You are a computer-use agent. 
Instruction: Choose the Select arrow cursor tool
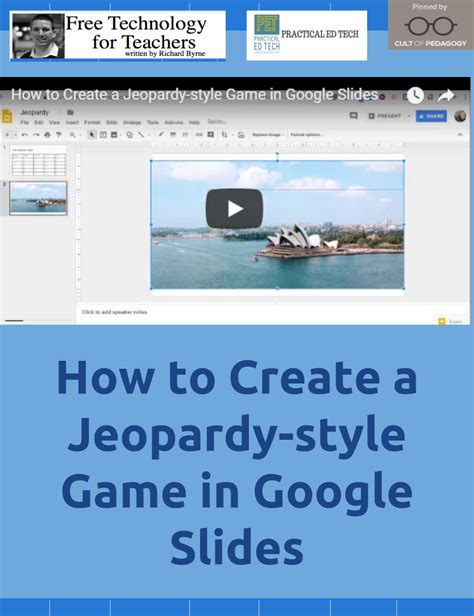[x=92, y=135]
